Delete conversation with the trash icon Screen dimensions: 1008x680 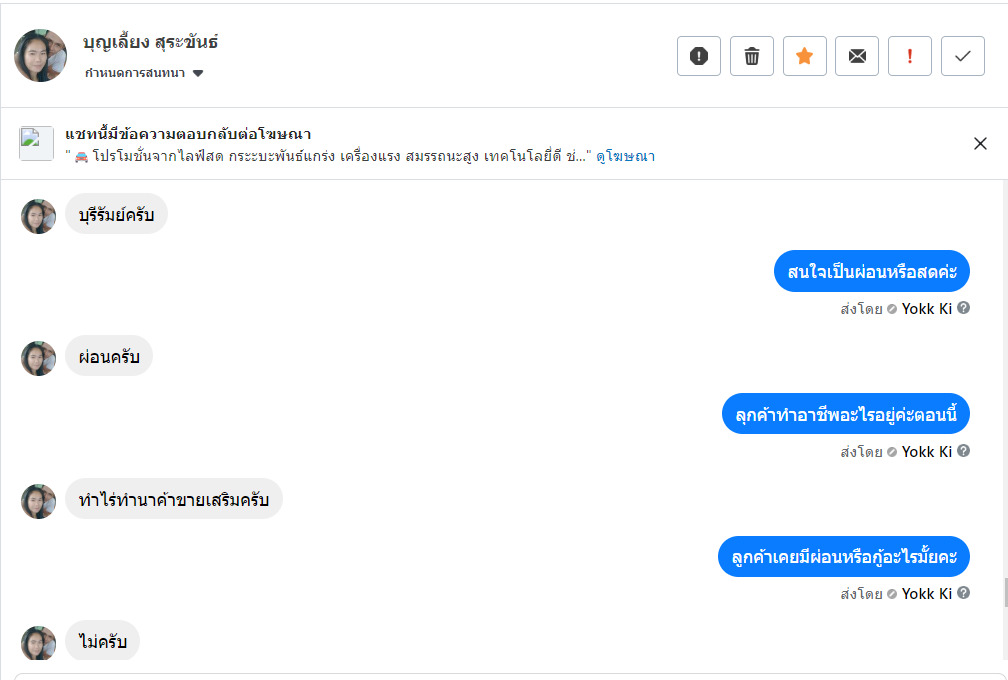(x=752, y=56)
